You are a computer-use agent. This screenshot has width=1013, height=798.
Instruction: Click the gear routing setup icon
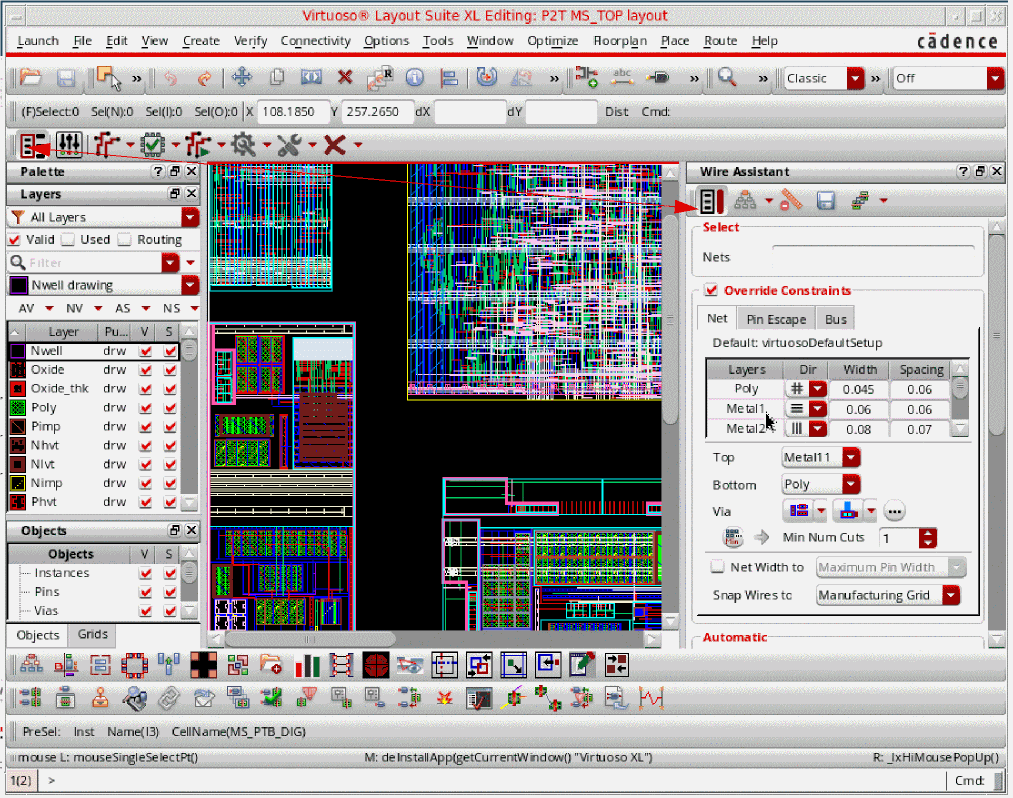point(244,145)
